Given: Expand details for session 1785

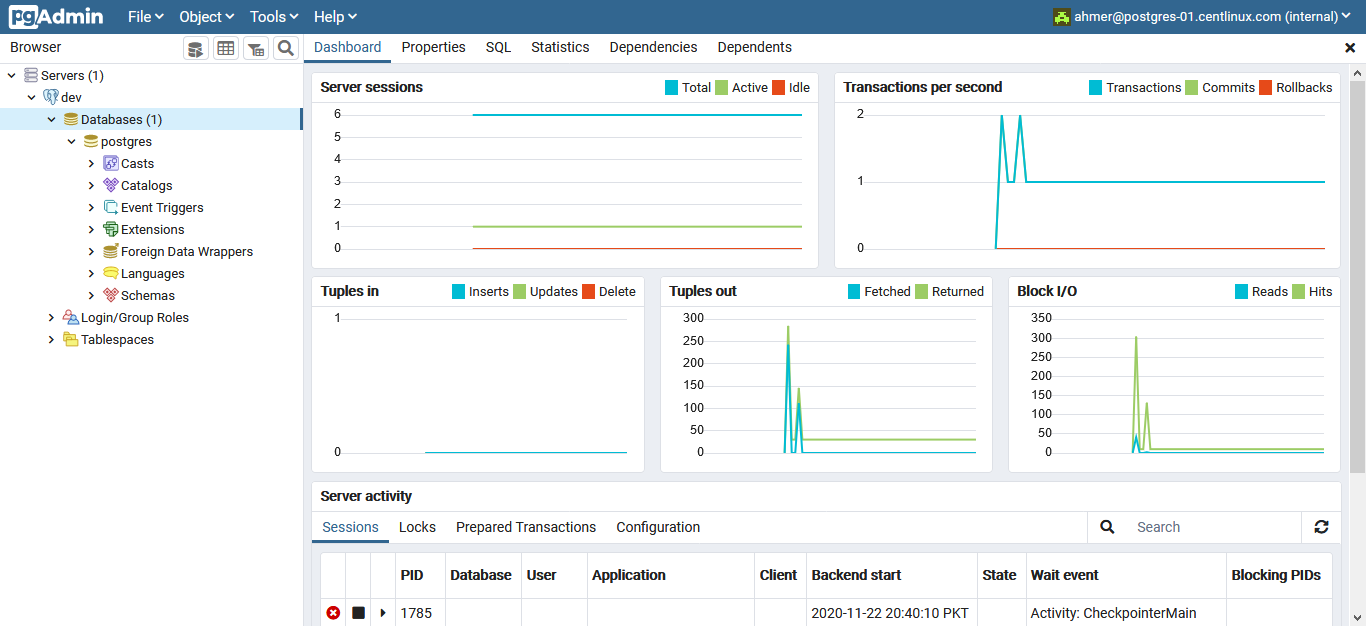Looking at the screenshot, I should 383,612.
